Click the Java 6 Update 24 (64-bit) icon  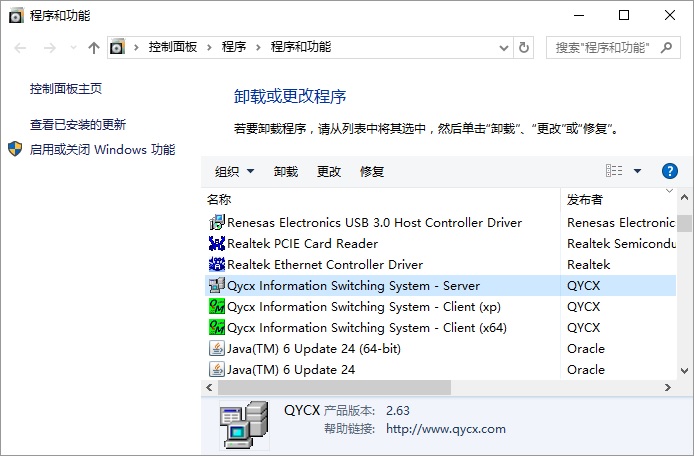pyautogui.click(x=216, y=348)
